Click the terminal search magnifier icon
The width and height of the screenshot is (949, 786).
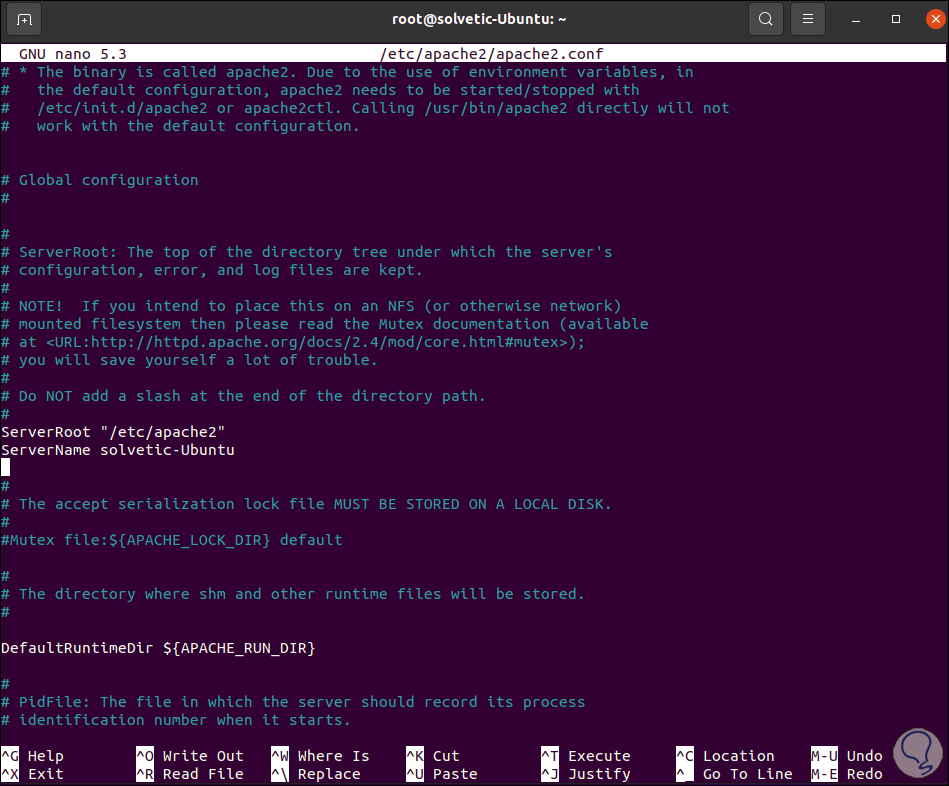pos(766,19)
